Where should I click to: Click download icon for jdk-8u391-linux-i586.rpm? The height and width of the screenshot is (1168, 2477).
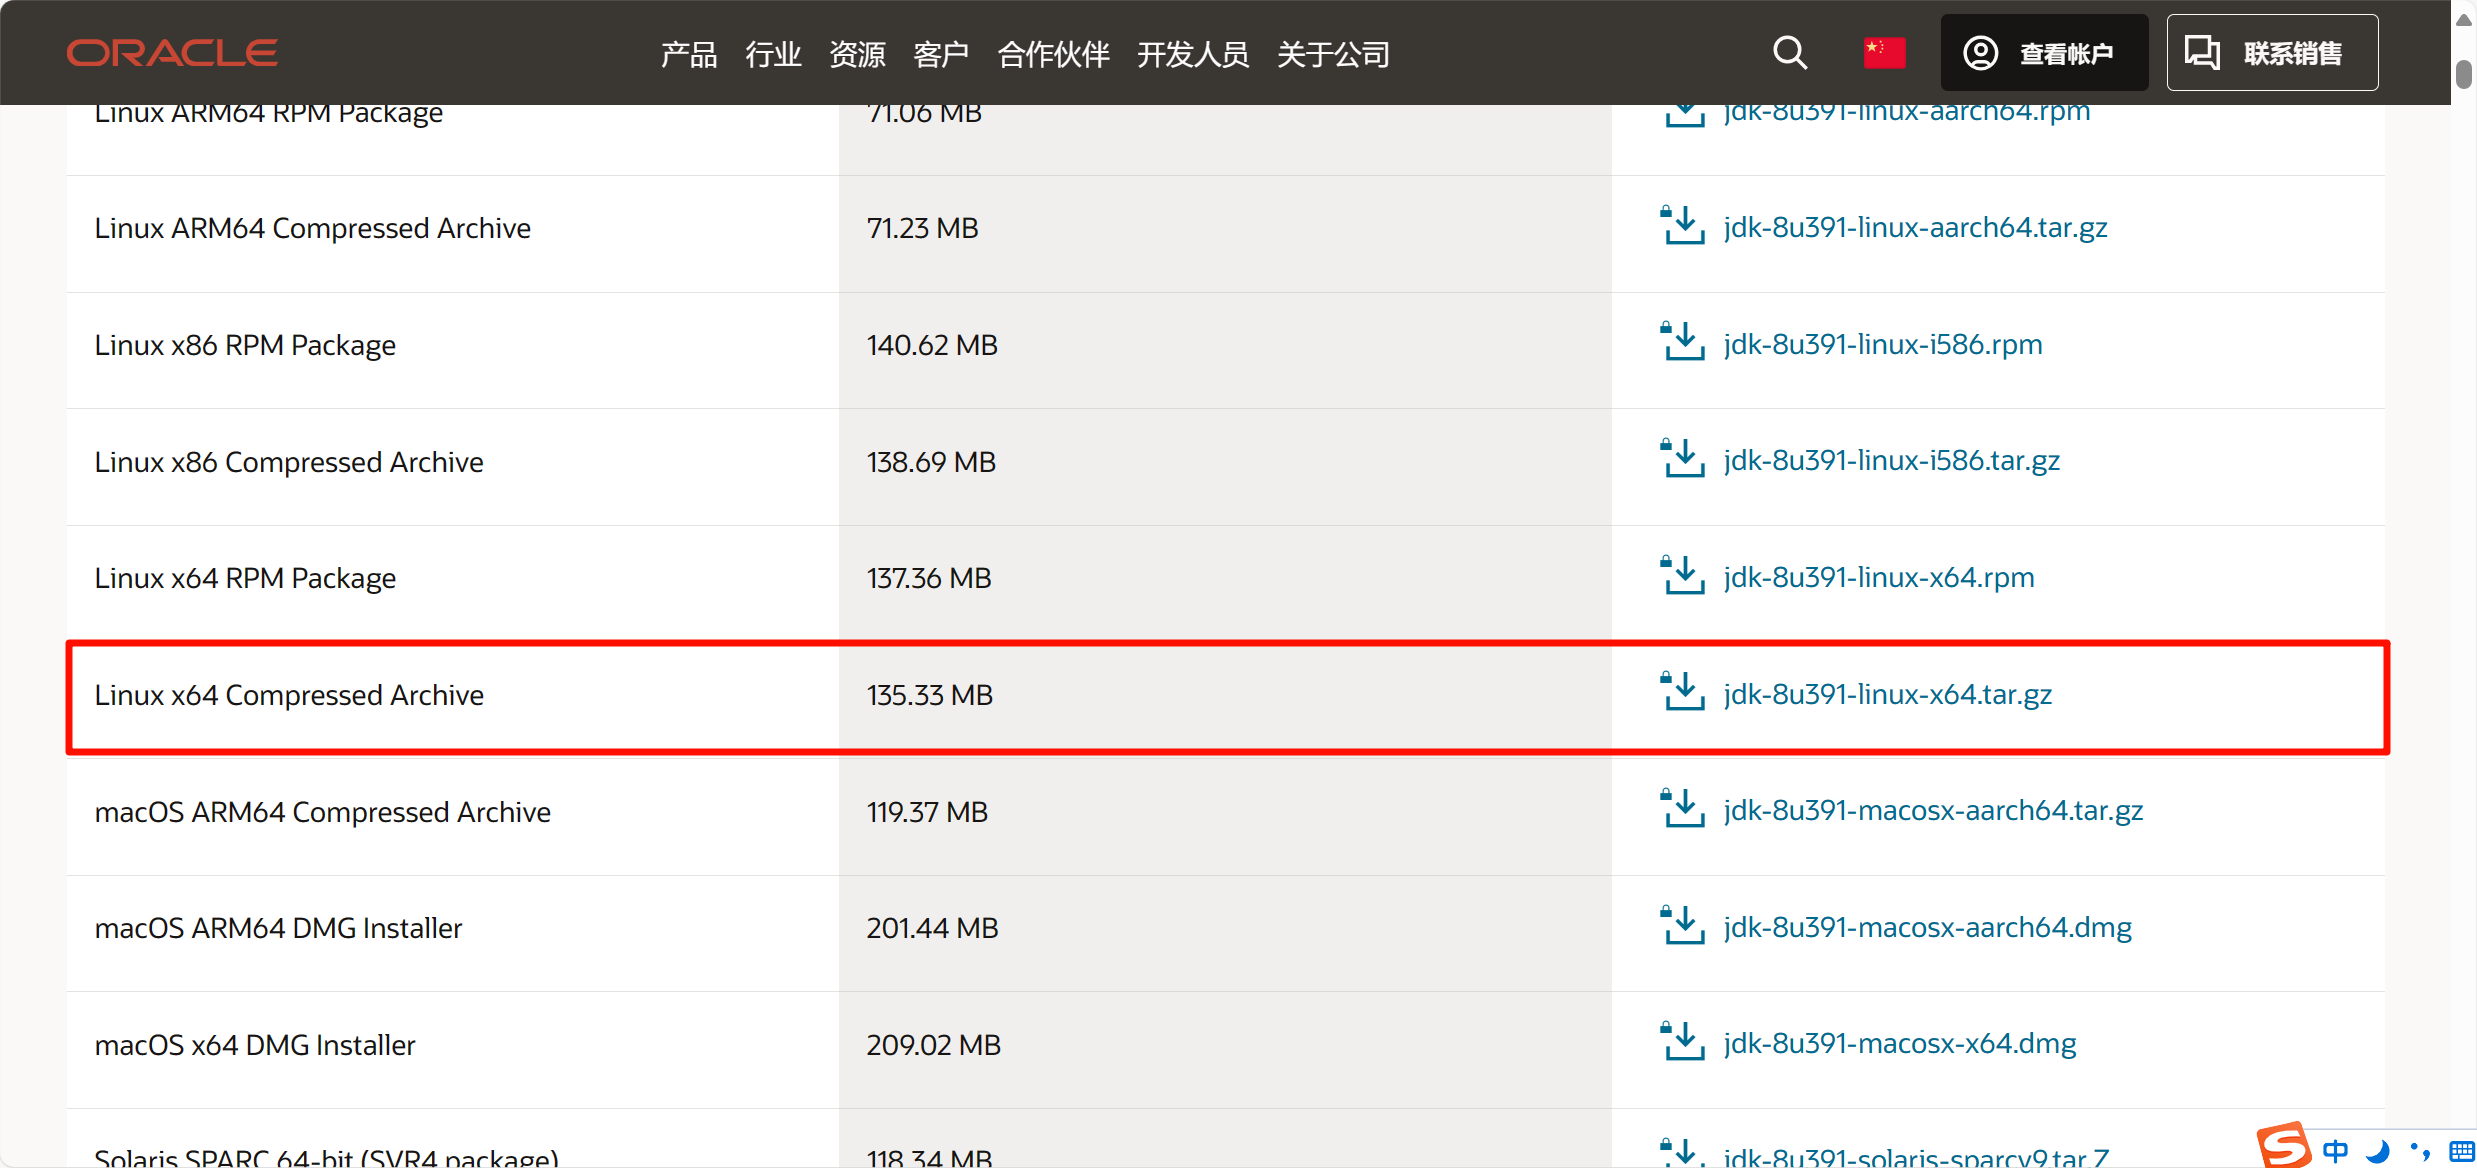(1683, 342)
